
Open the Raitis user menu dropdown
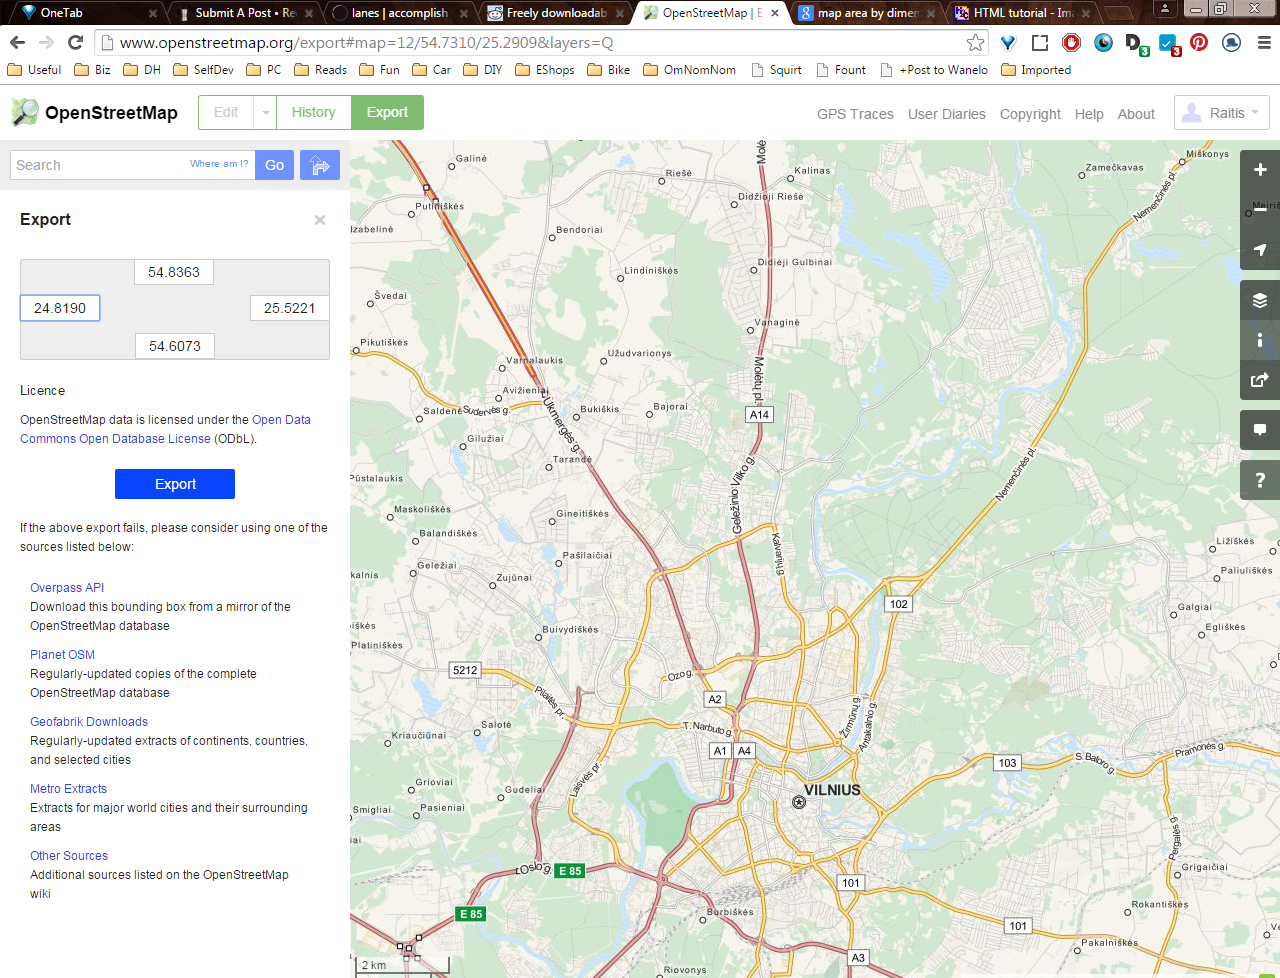coord(1222,113)
